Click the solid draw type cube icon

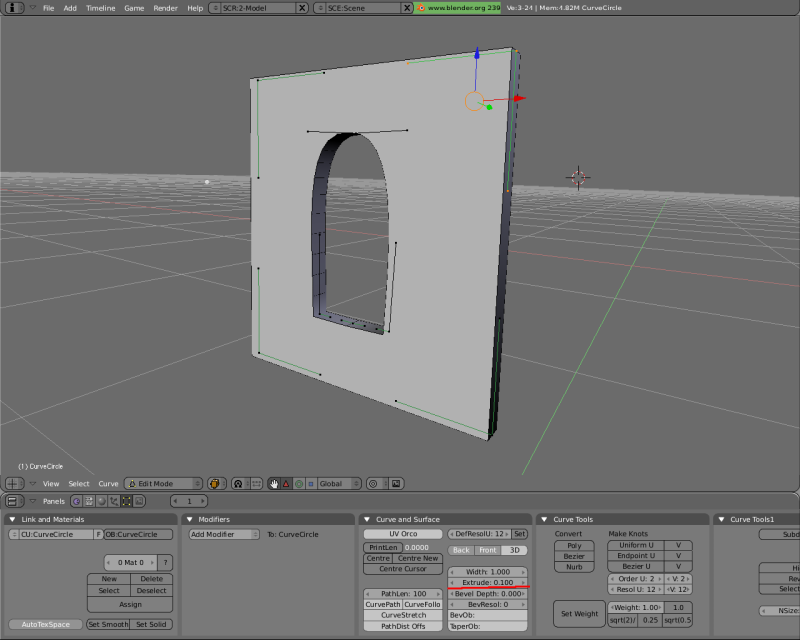pyautogui.click(x=215, y=483)
